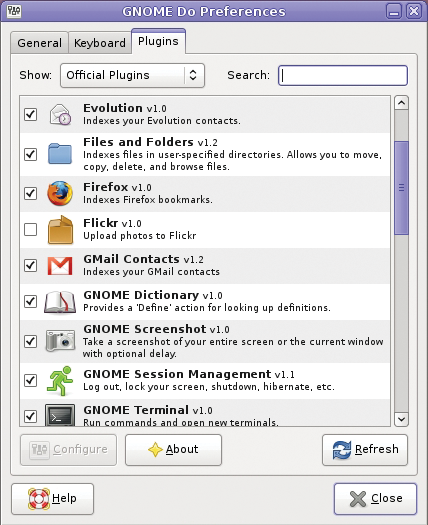
Task: Click the GMail Contacts envelope icon
Action: coord(60,266)
